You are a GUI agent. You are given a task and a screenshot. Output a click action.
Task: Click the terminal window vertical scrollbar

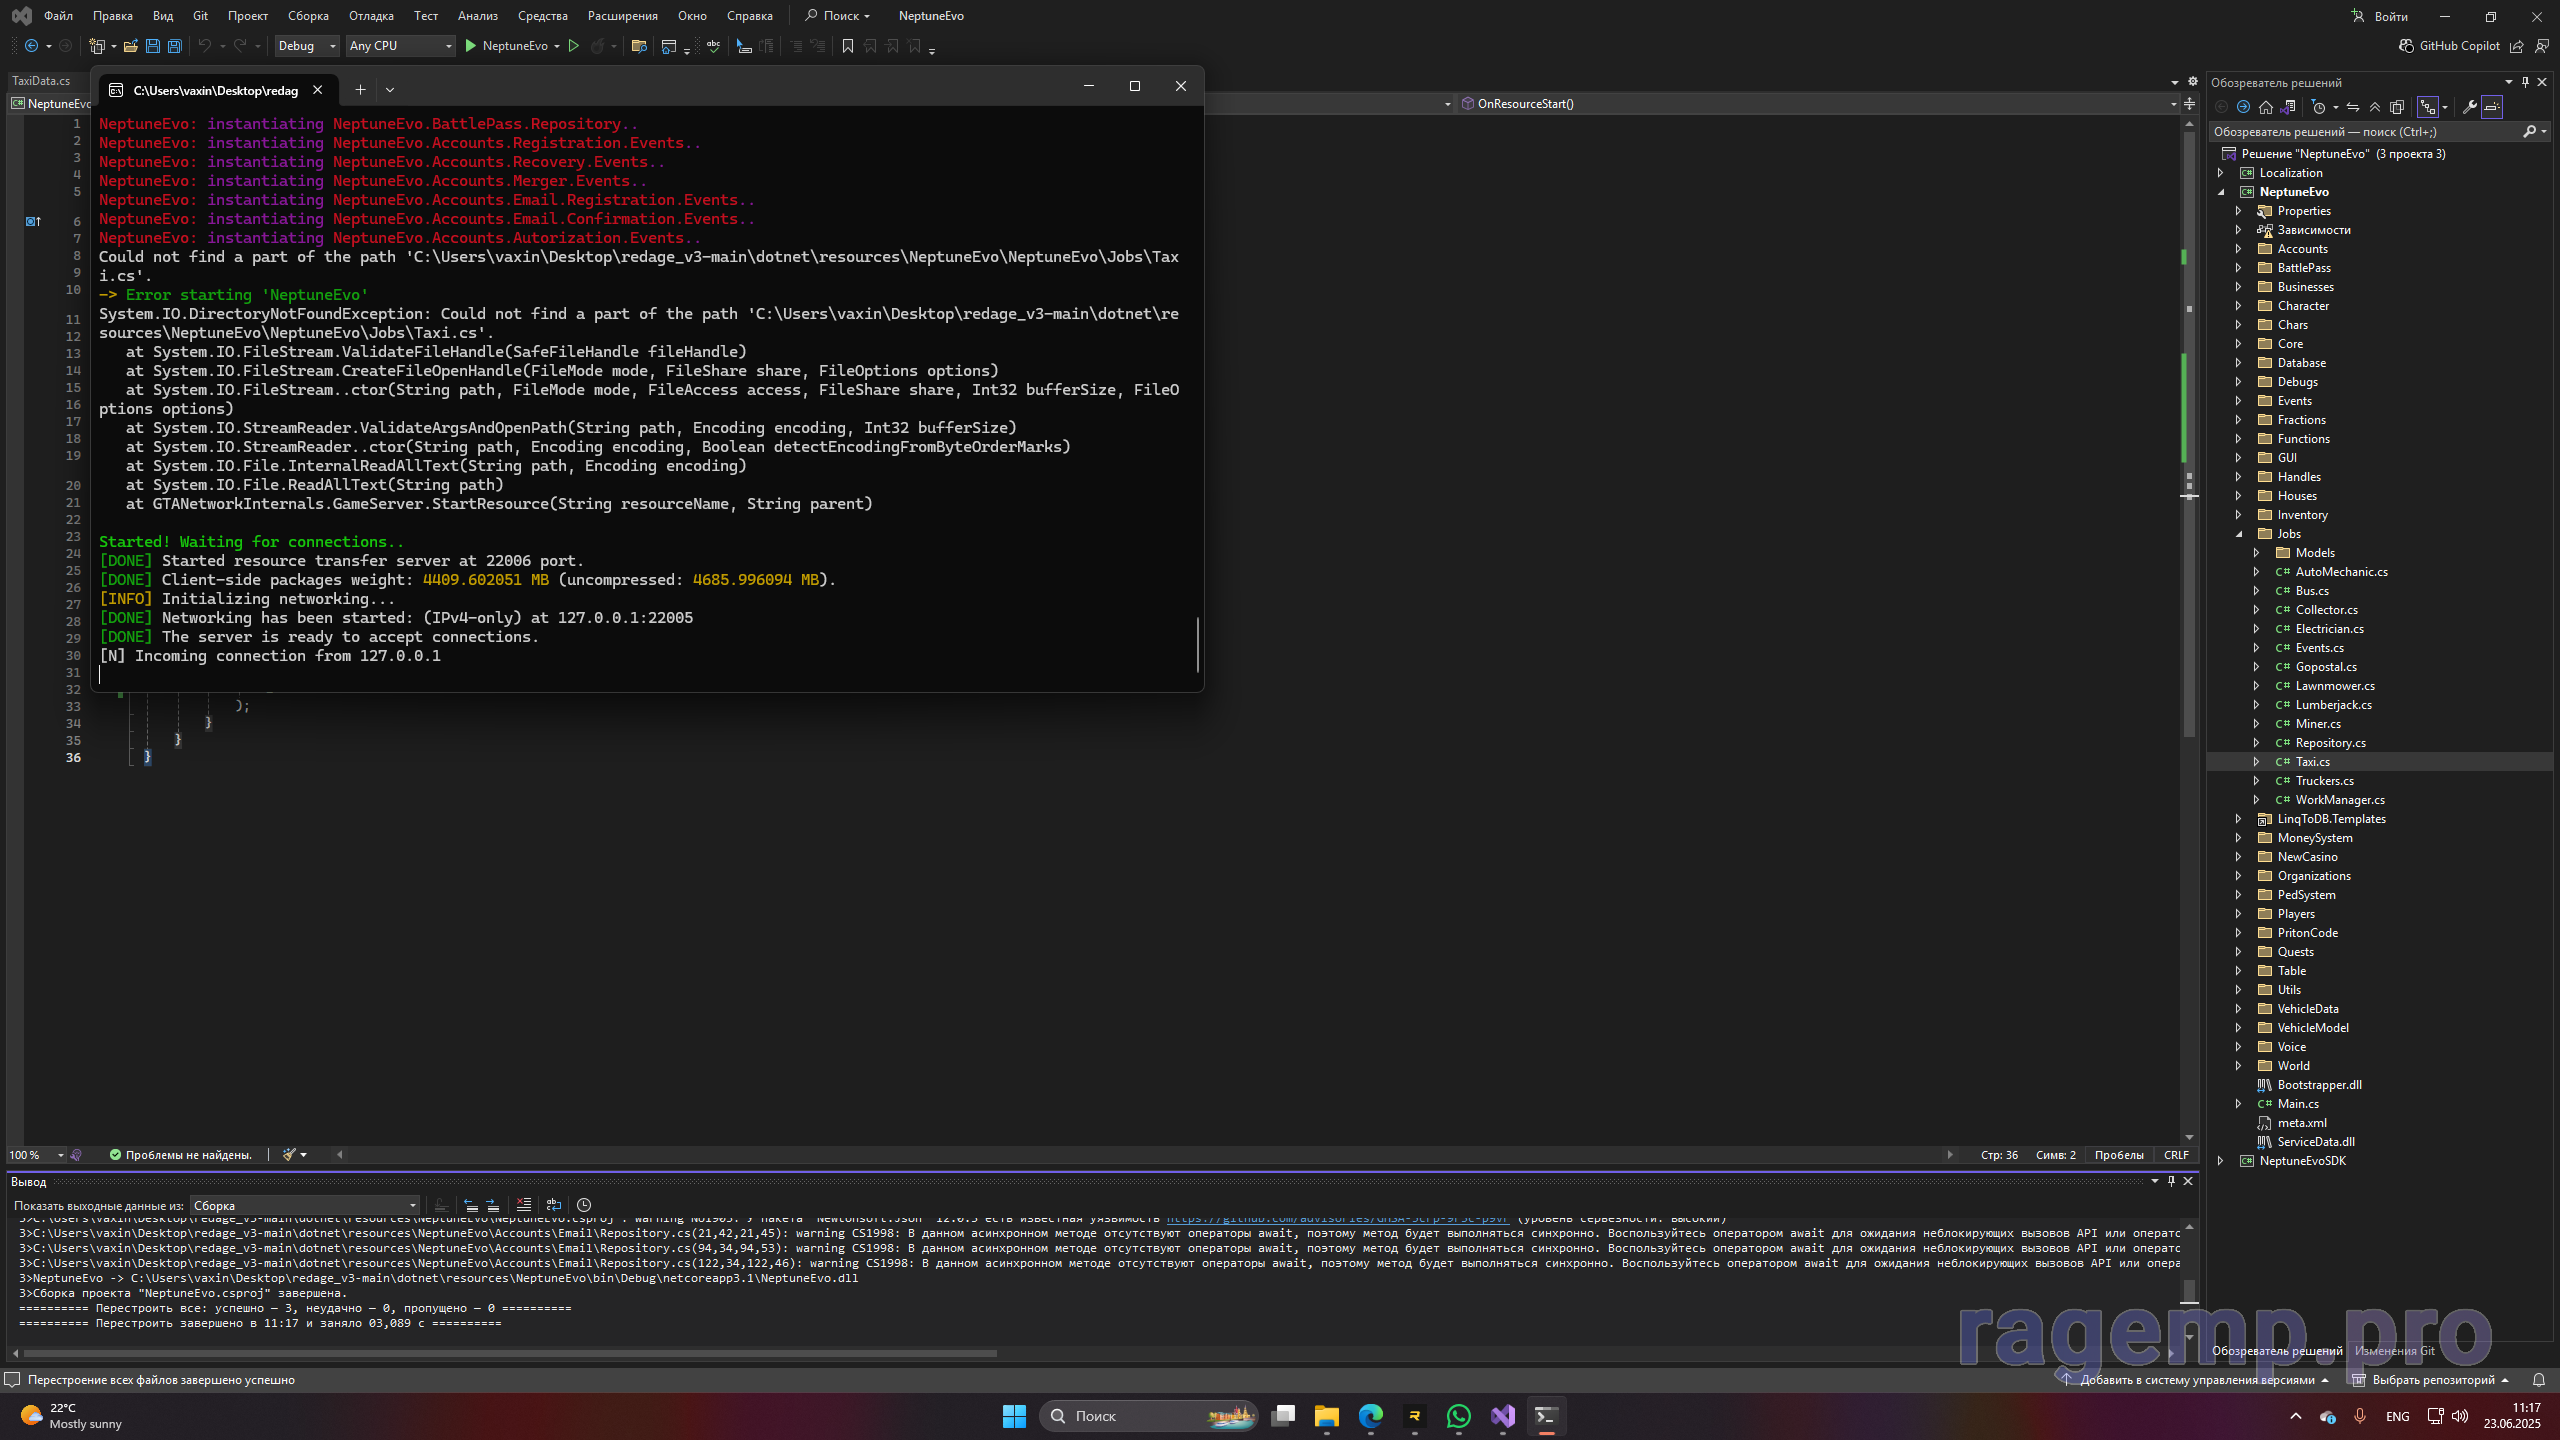[1197, 645]
